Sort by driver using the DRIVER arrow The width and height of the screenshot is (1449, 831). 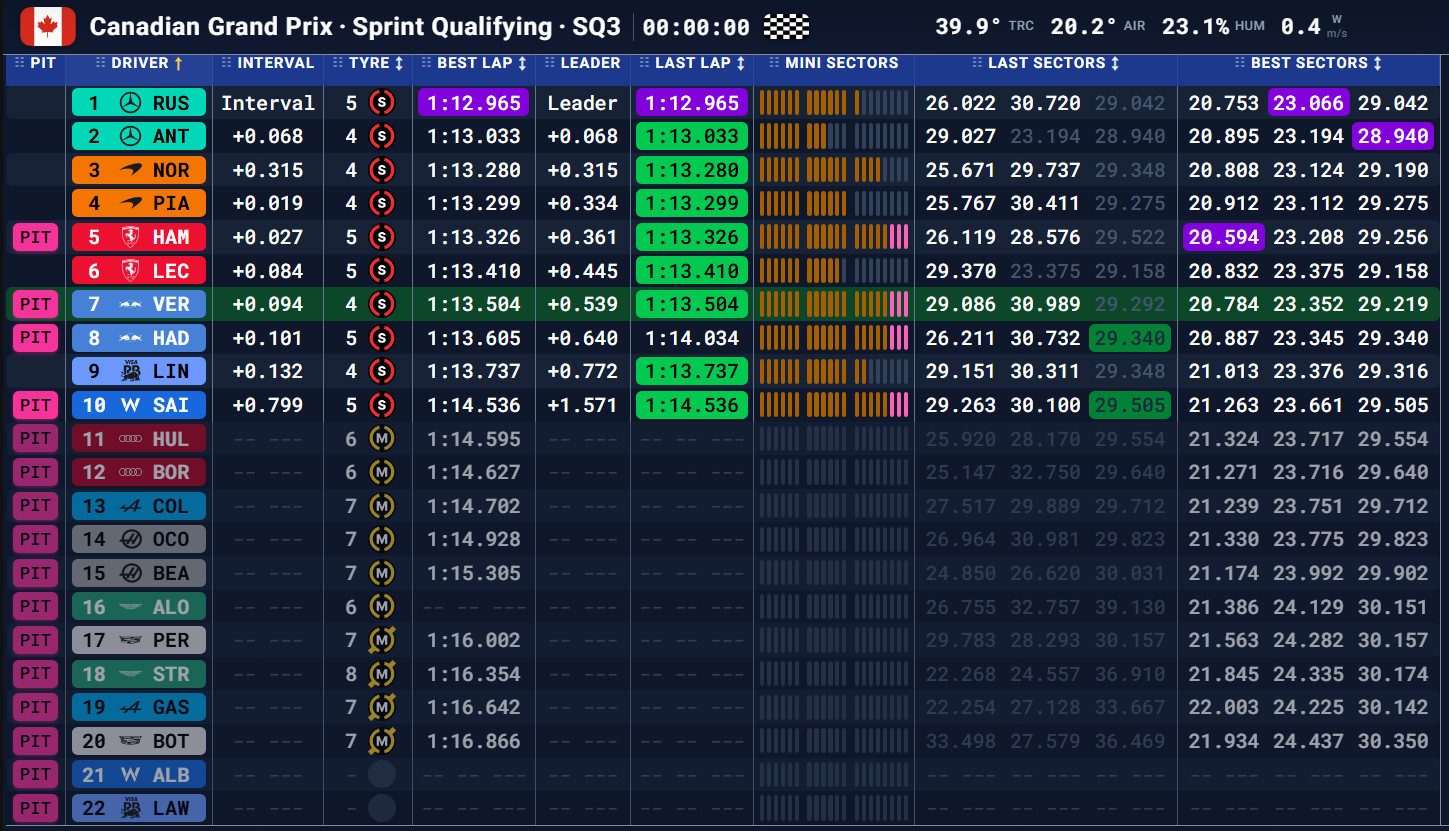coord(179,63)
